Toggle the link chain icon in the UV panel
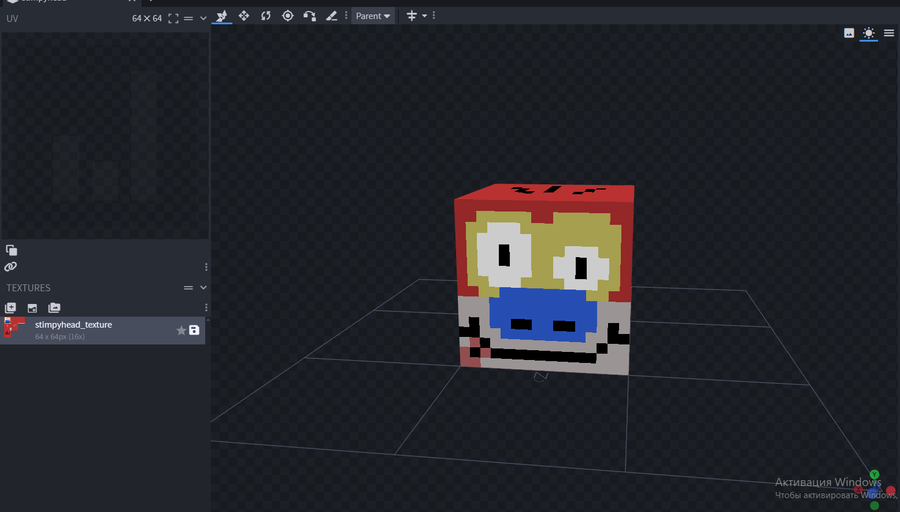900x512 pixels. tap(11, 266)
